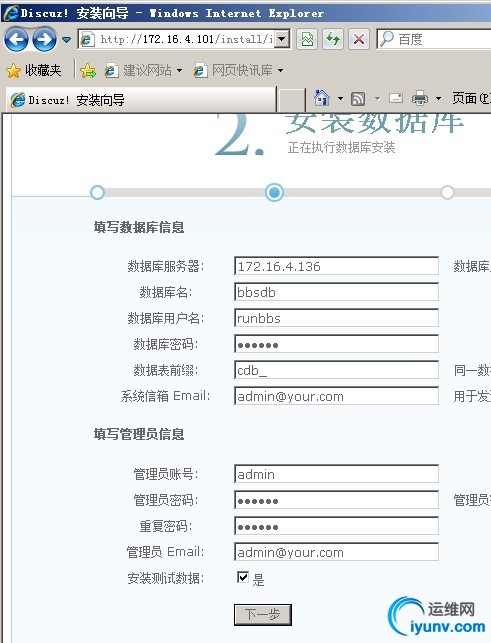
Task: Expand the address bar history dropdown
Action: click(282, 40)
